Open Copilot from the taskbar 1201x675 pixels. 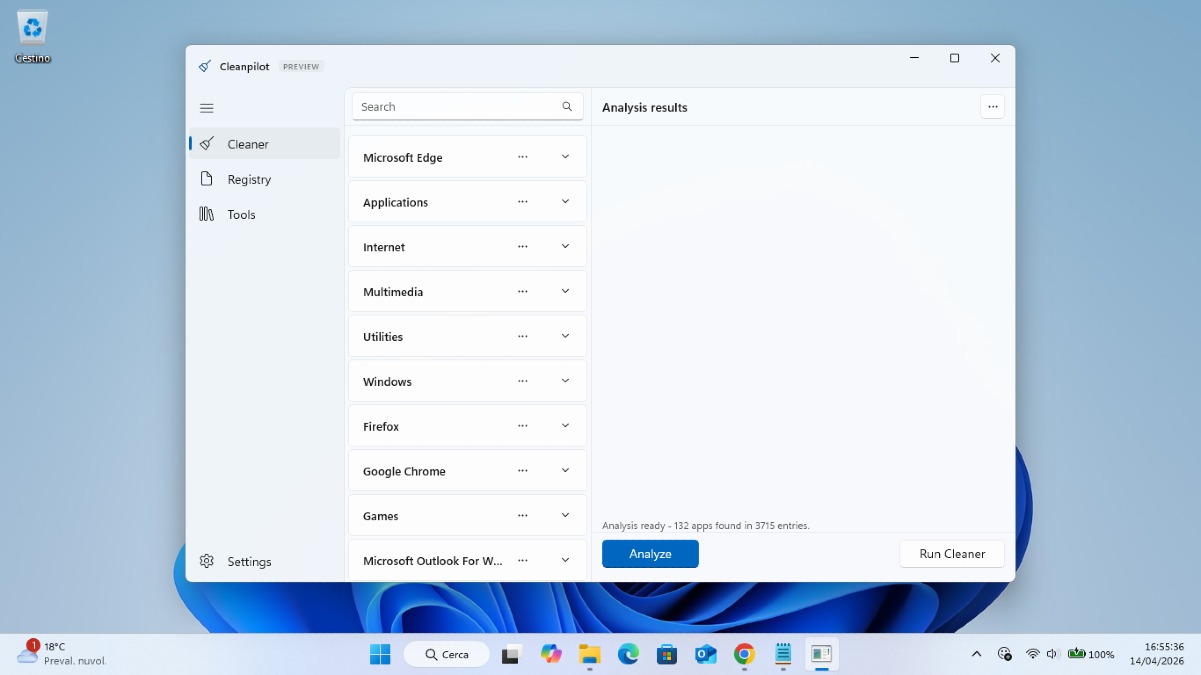pos(551,654)
